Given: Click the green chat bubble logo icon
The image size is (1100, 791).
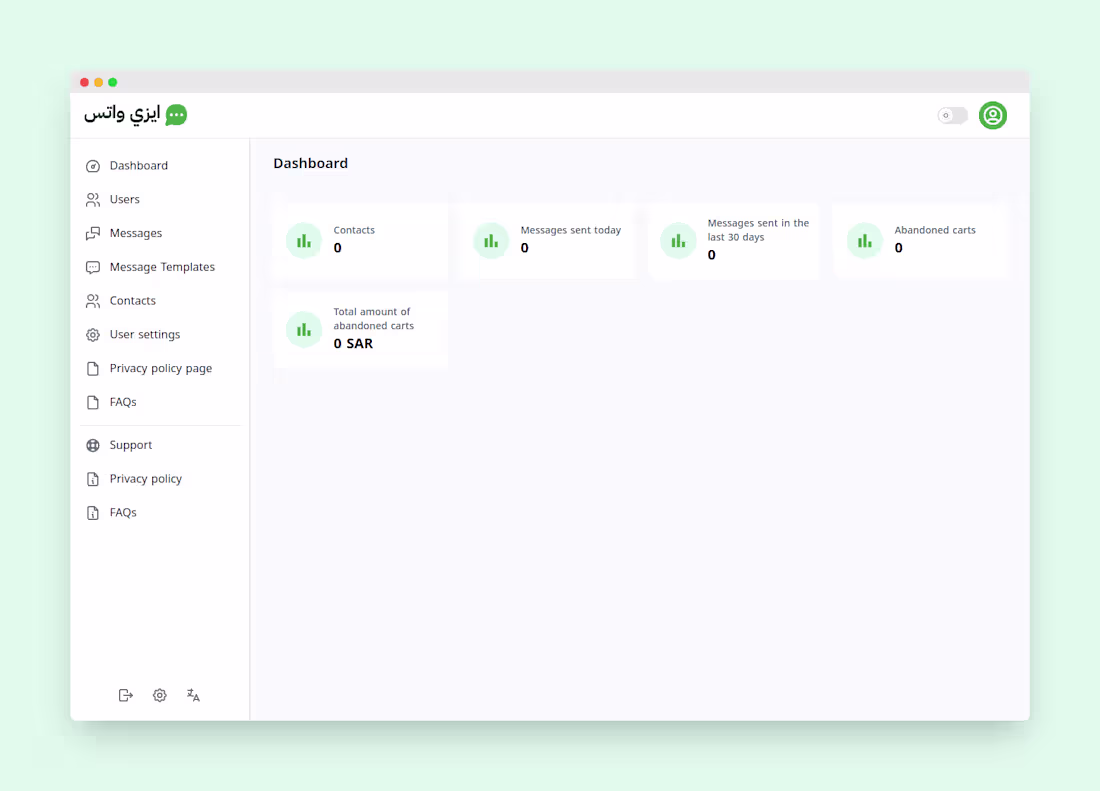Looking at the screenshot, I should click(x=177, y=115).
